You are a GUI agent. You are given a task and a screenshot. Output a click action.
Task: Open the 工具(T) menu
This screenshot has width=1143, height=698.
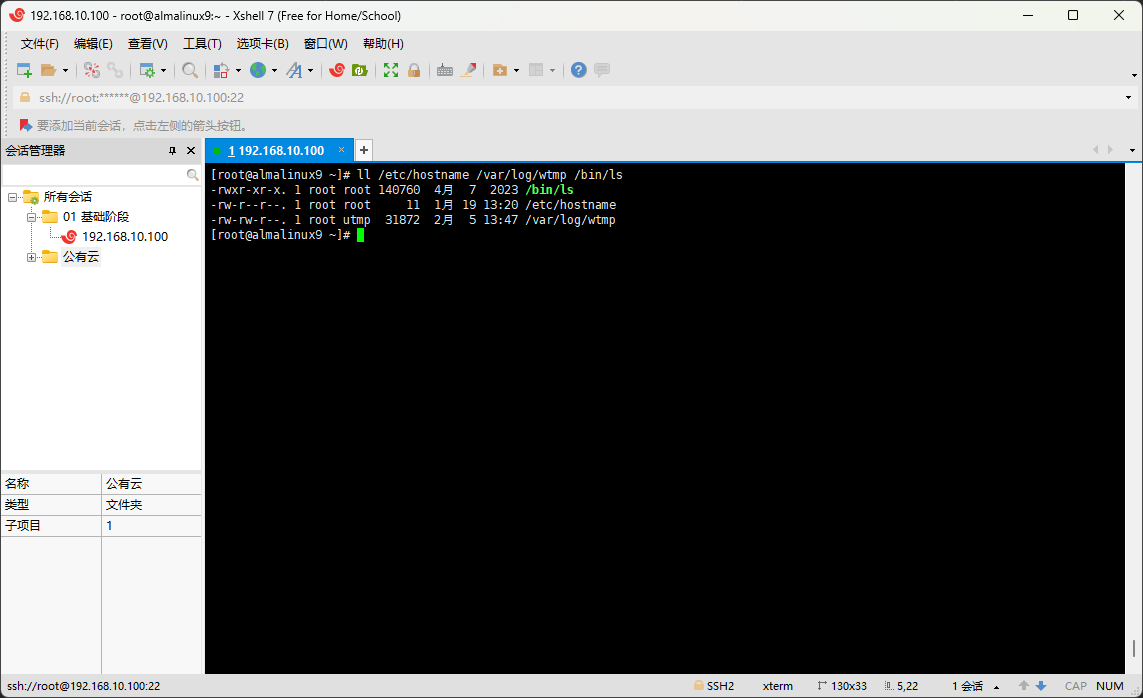tap(202, 44)
